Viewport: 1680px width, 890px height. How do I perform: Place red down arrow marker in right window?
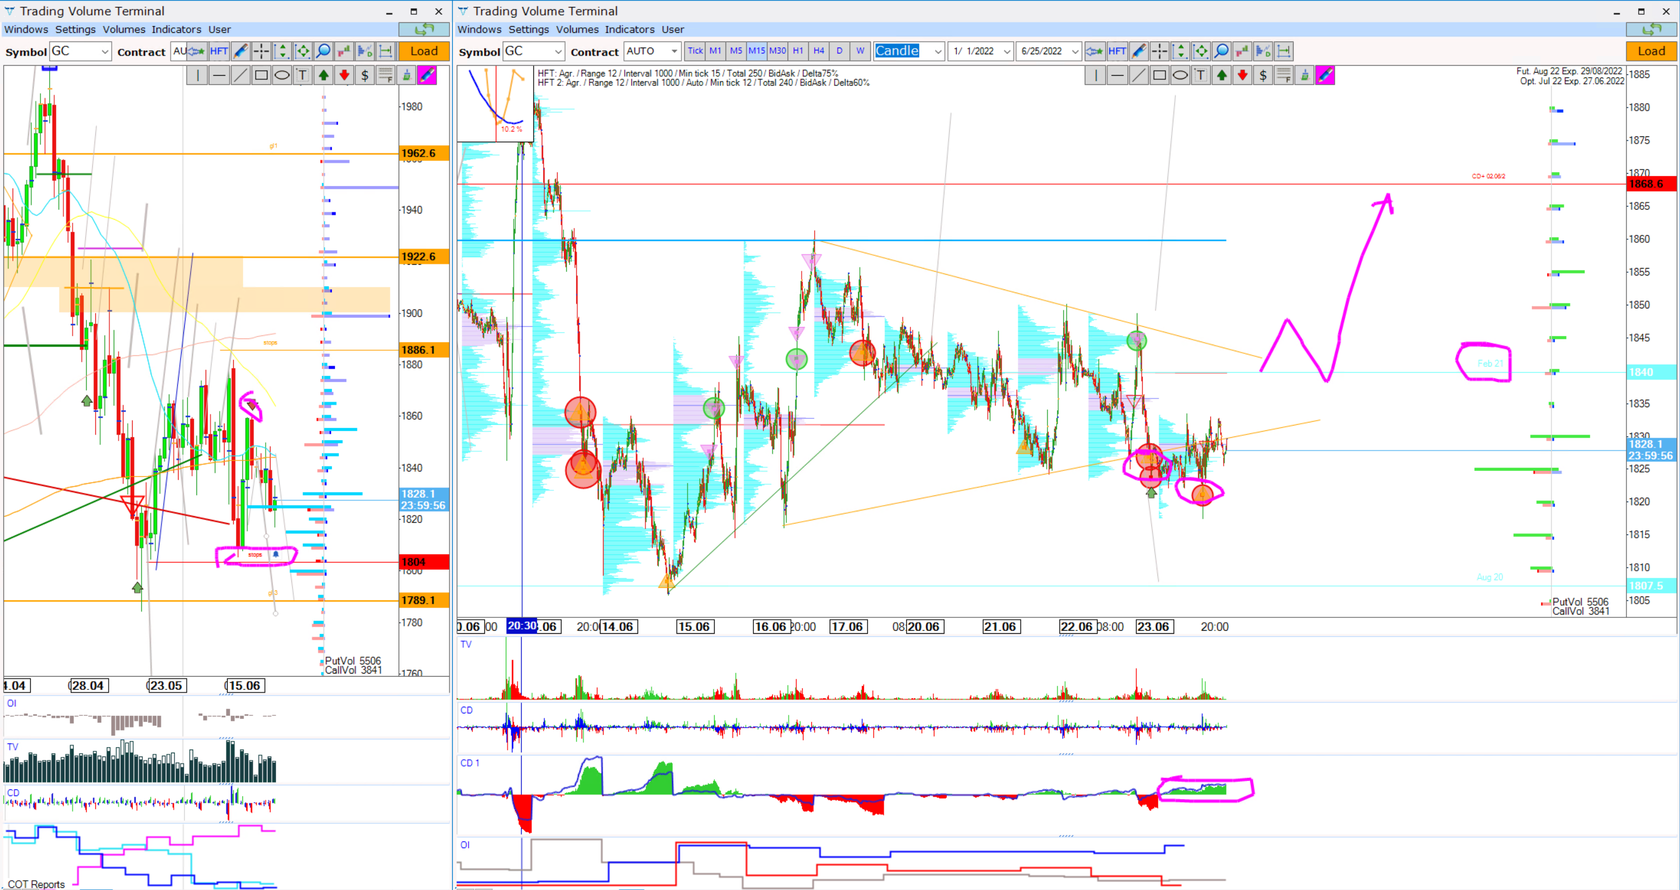pyautogui.click(x=1242, y=75)
